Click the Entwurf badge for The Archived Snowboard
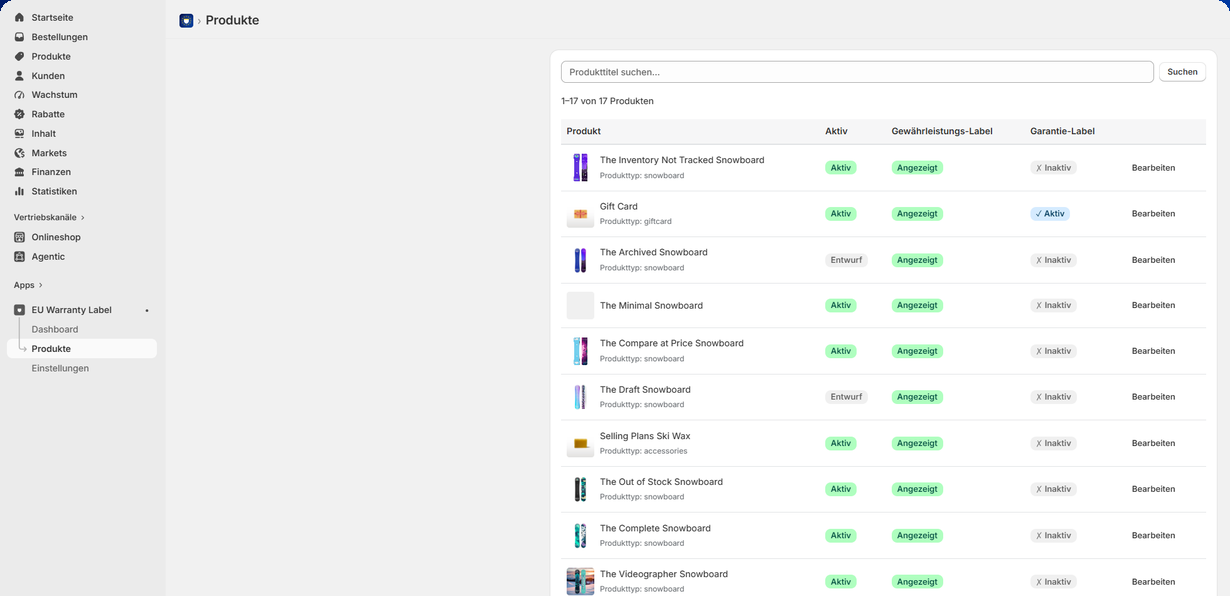The height and width of the screenshot is (596, 1230). coord(846,260)
